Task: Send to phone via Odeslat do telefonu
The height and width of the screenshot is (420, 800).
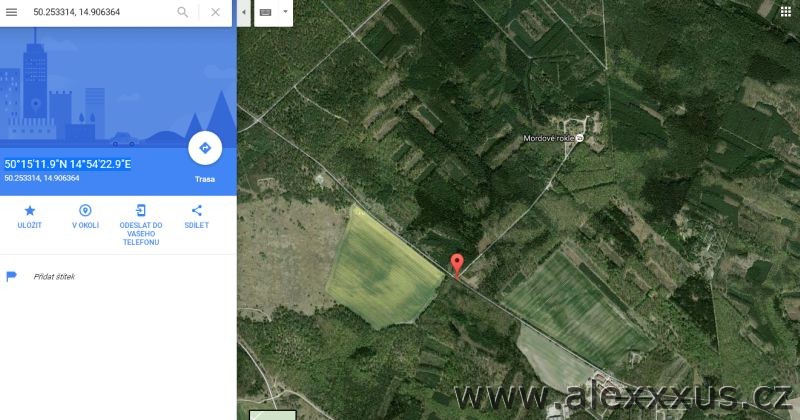Action: tap(141, 225)
